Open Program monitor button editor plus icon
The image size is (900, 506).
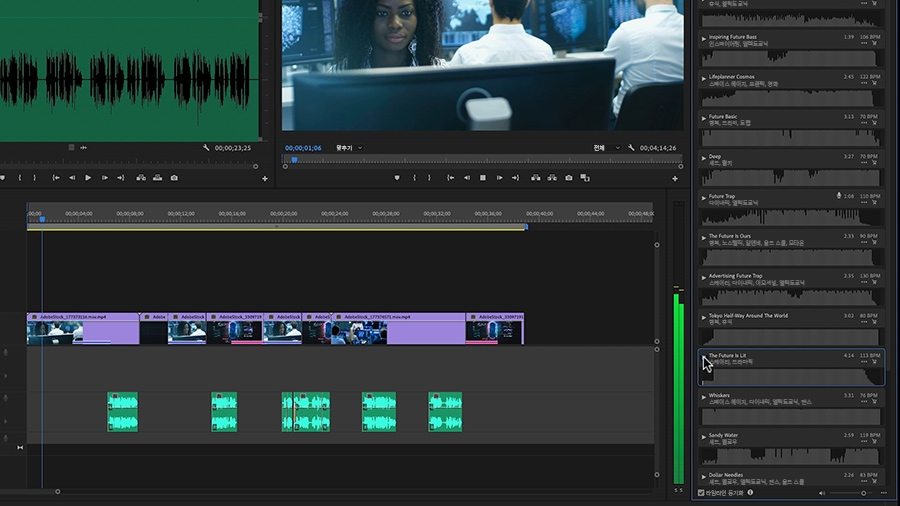click(675, 178)
